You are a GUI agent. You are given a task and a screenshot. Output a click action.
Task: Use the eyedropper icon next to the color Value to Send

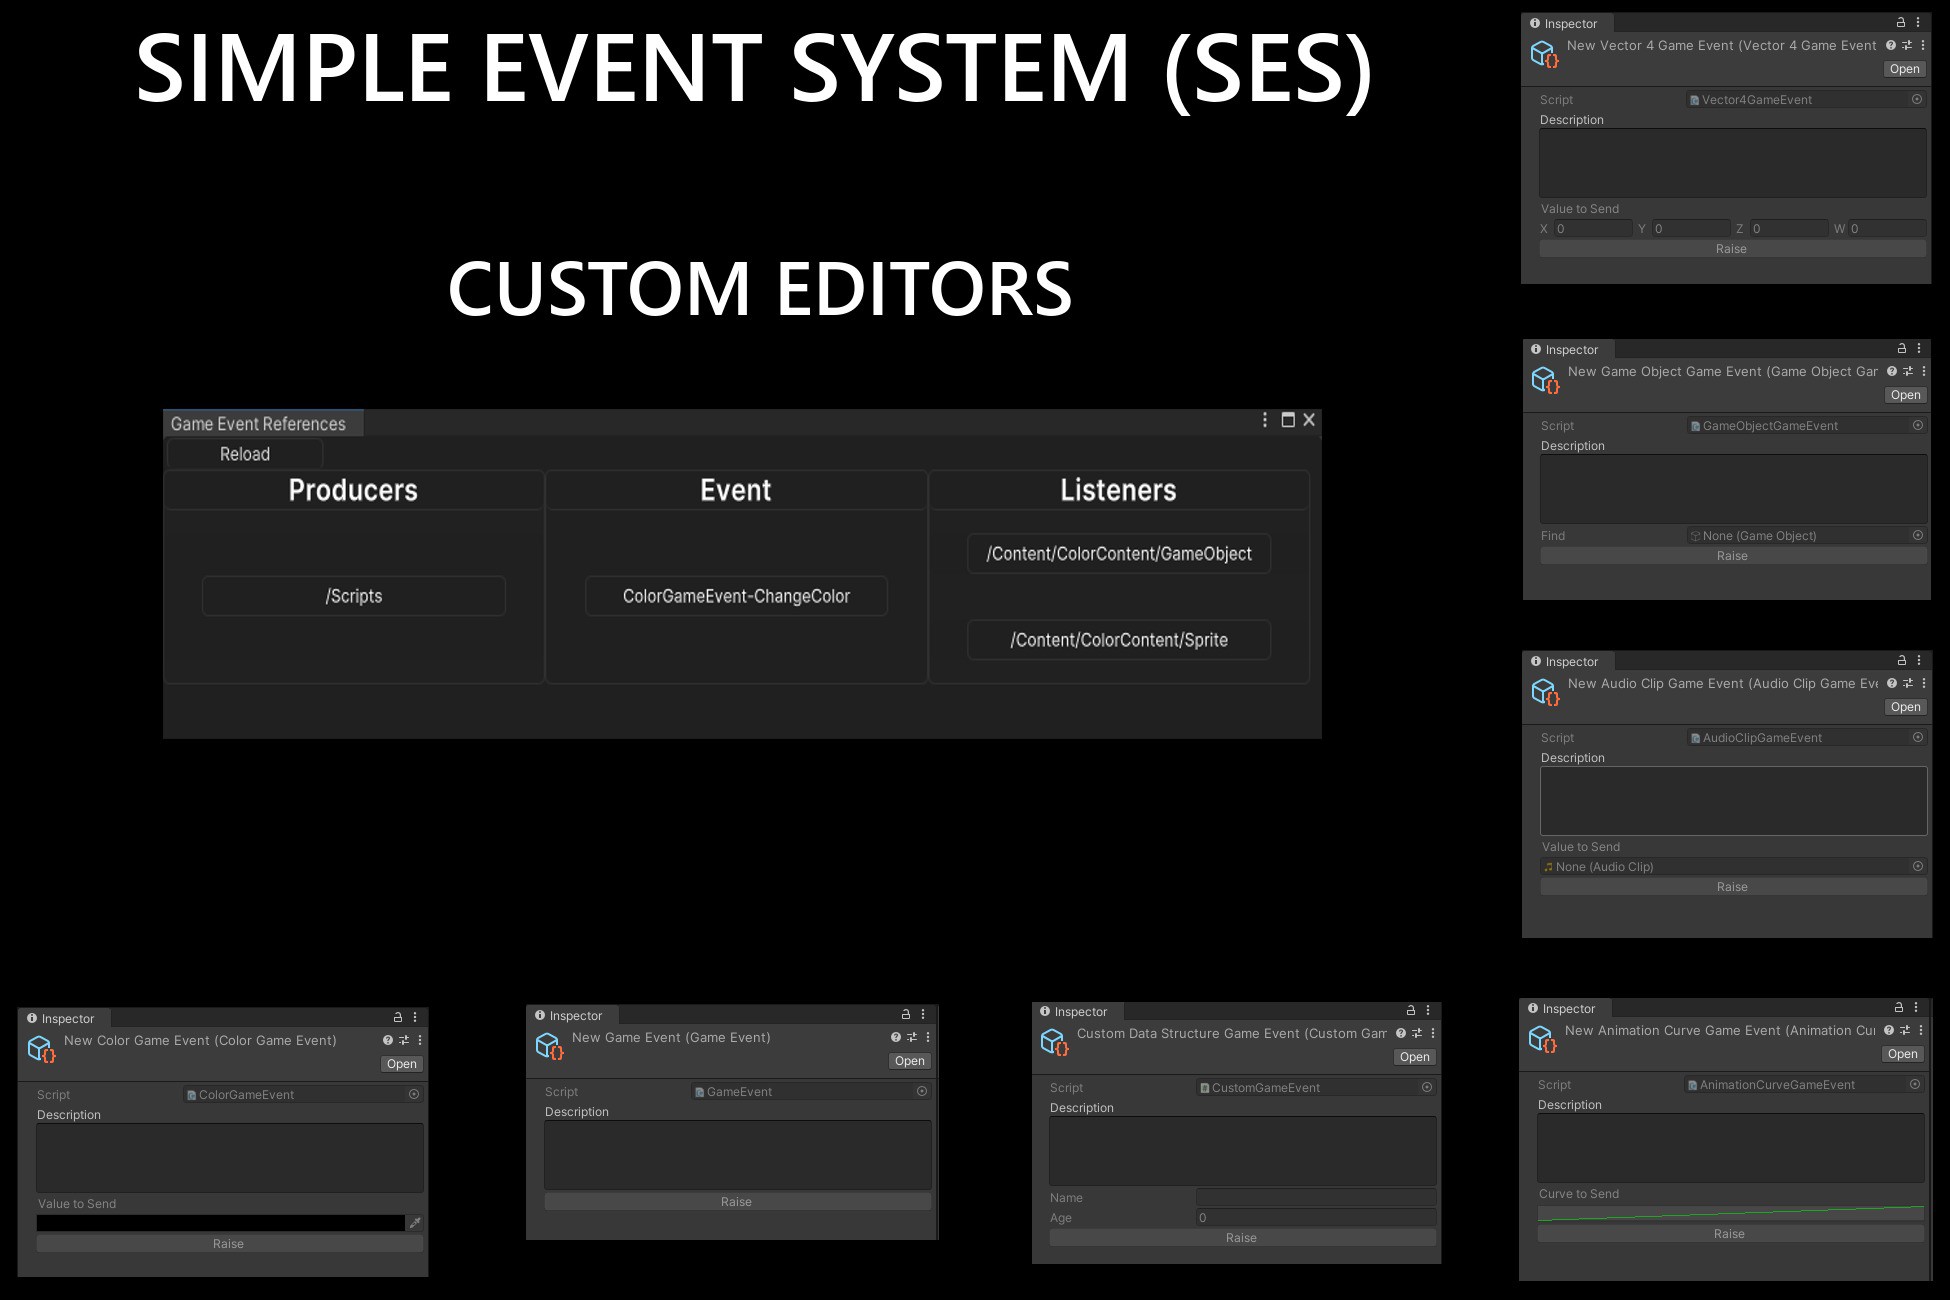click(415, 1222)
